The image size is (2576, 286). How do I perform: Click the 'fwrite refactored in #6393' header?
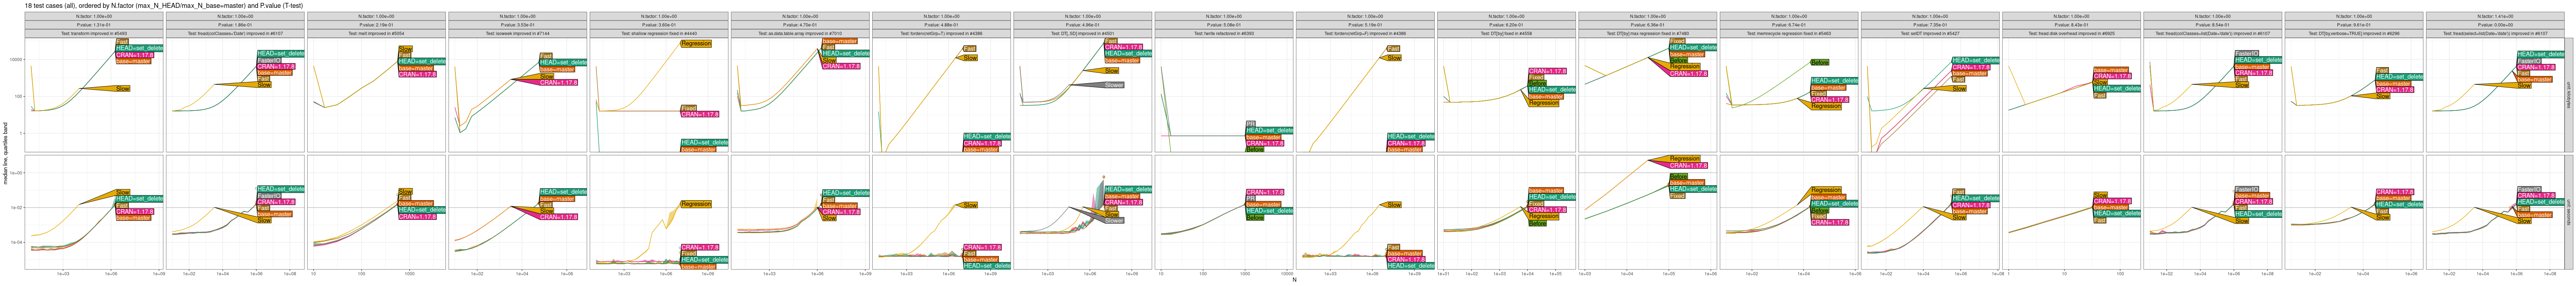(x=1223, y=33)
